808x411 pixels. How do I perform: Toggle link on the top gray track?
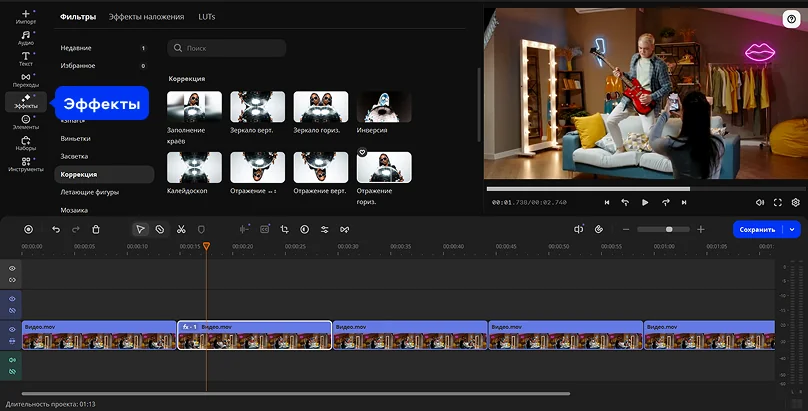[12, 280]
